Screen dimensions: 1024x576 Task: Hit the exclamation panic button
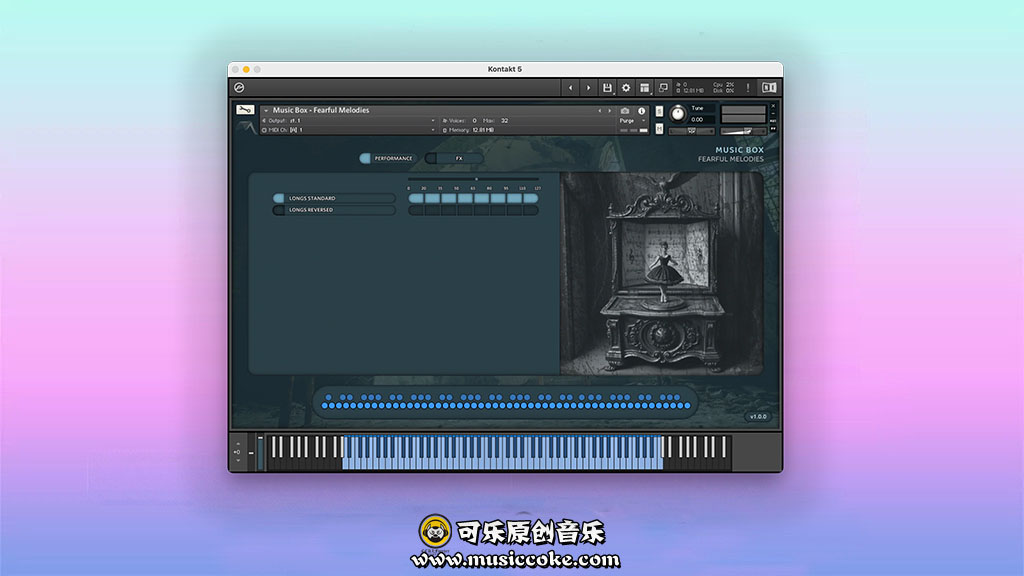tap(748, 88)
